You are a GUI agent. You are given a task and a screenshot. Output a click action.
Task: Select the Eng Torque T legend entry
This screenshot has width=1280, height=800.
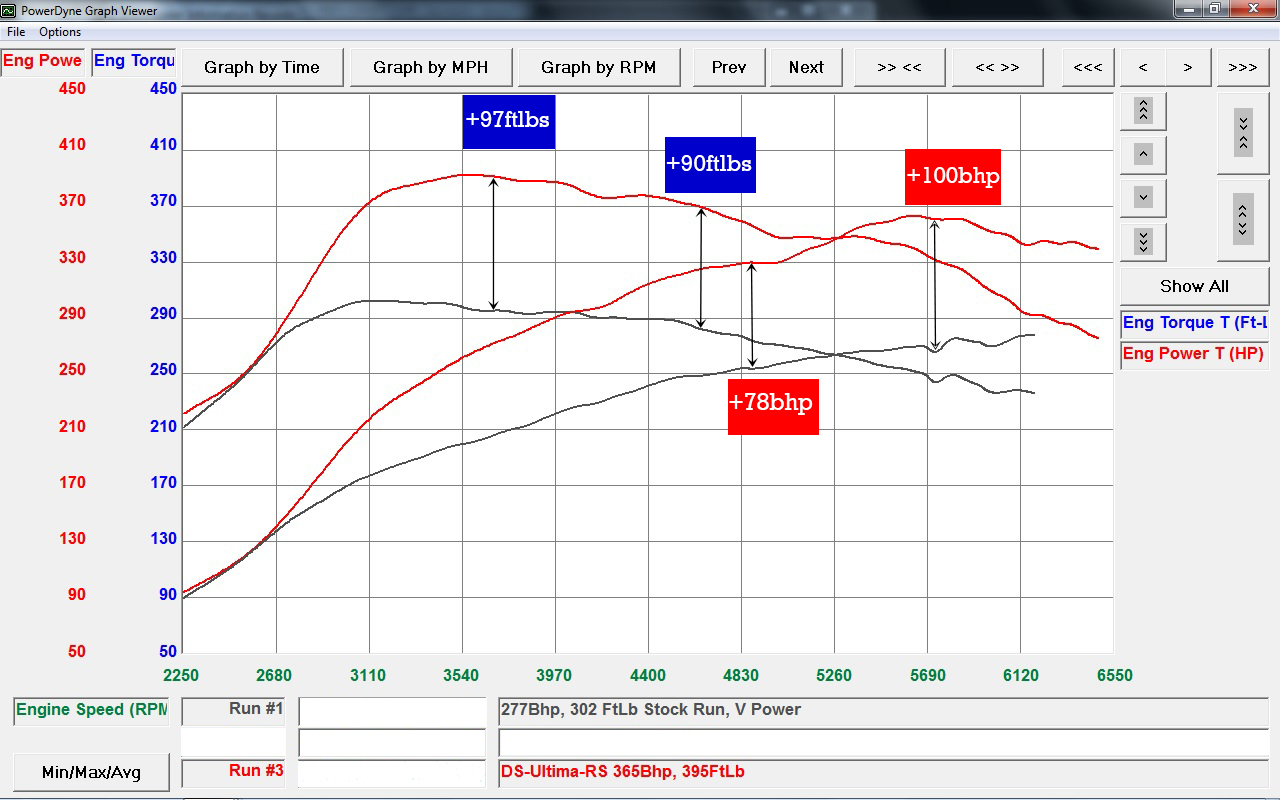tap(1194, 323)
